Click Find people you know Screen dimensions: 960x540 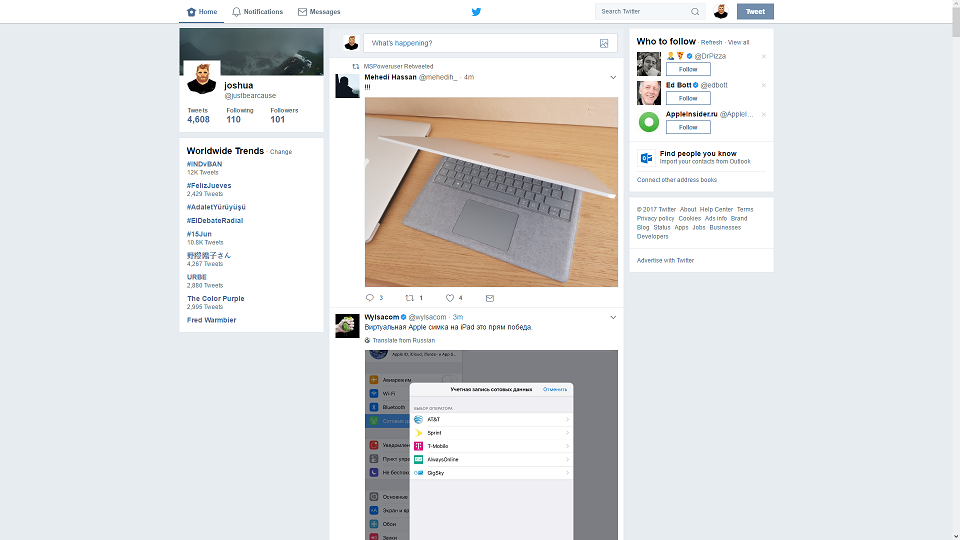[x=698, y=154]
